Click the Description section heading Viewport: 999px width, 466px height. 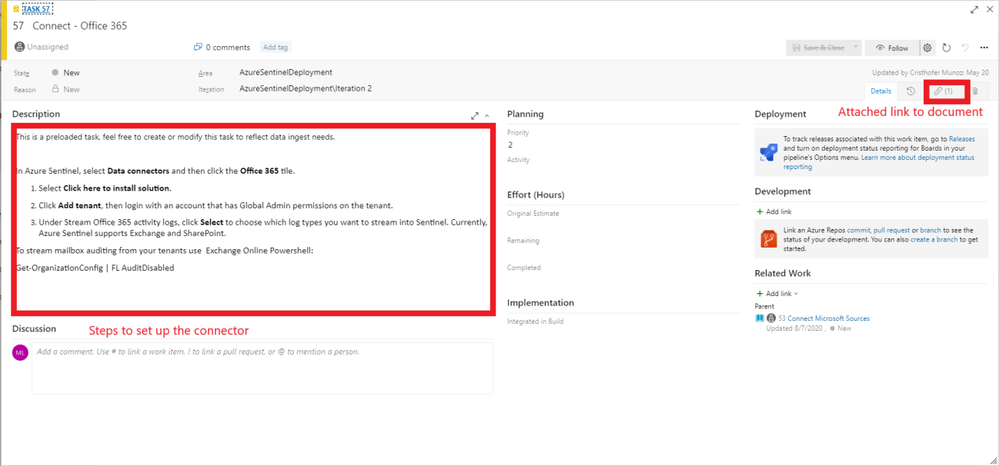(x=36, y=114)
